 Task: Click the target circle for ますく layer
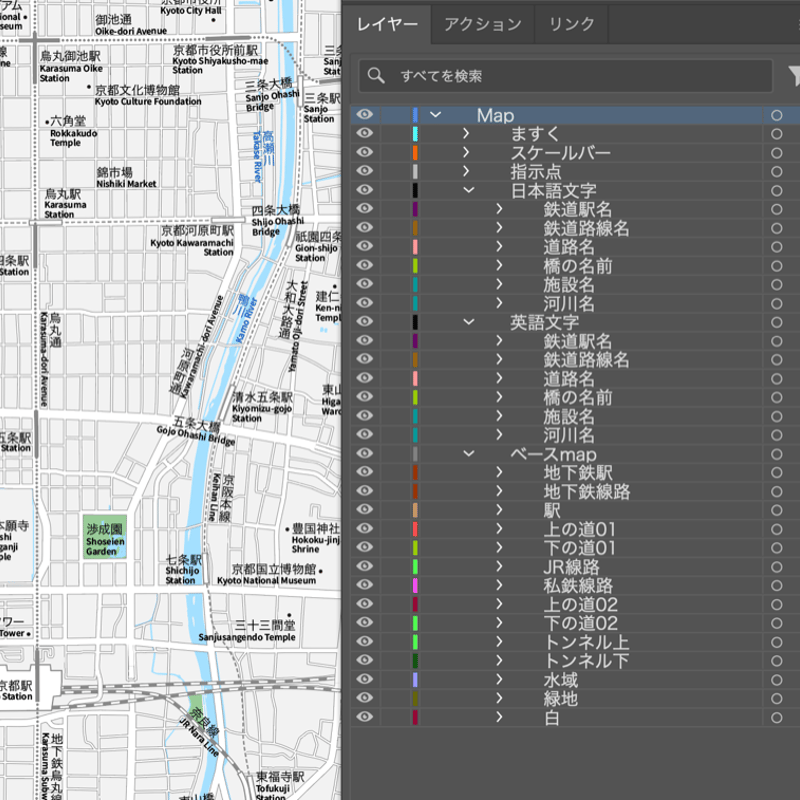pyautogui.click(x=776, y=134)
